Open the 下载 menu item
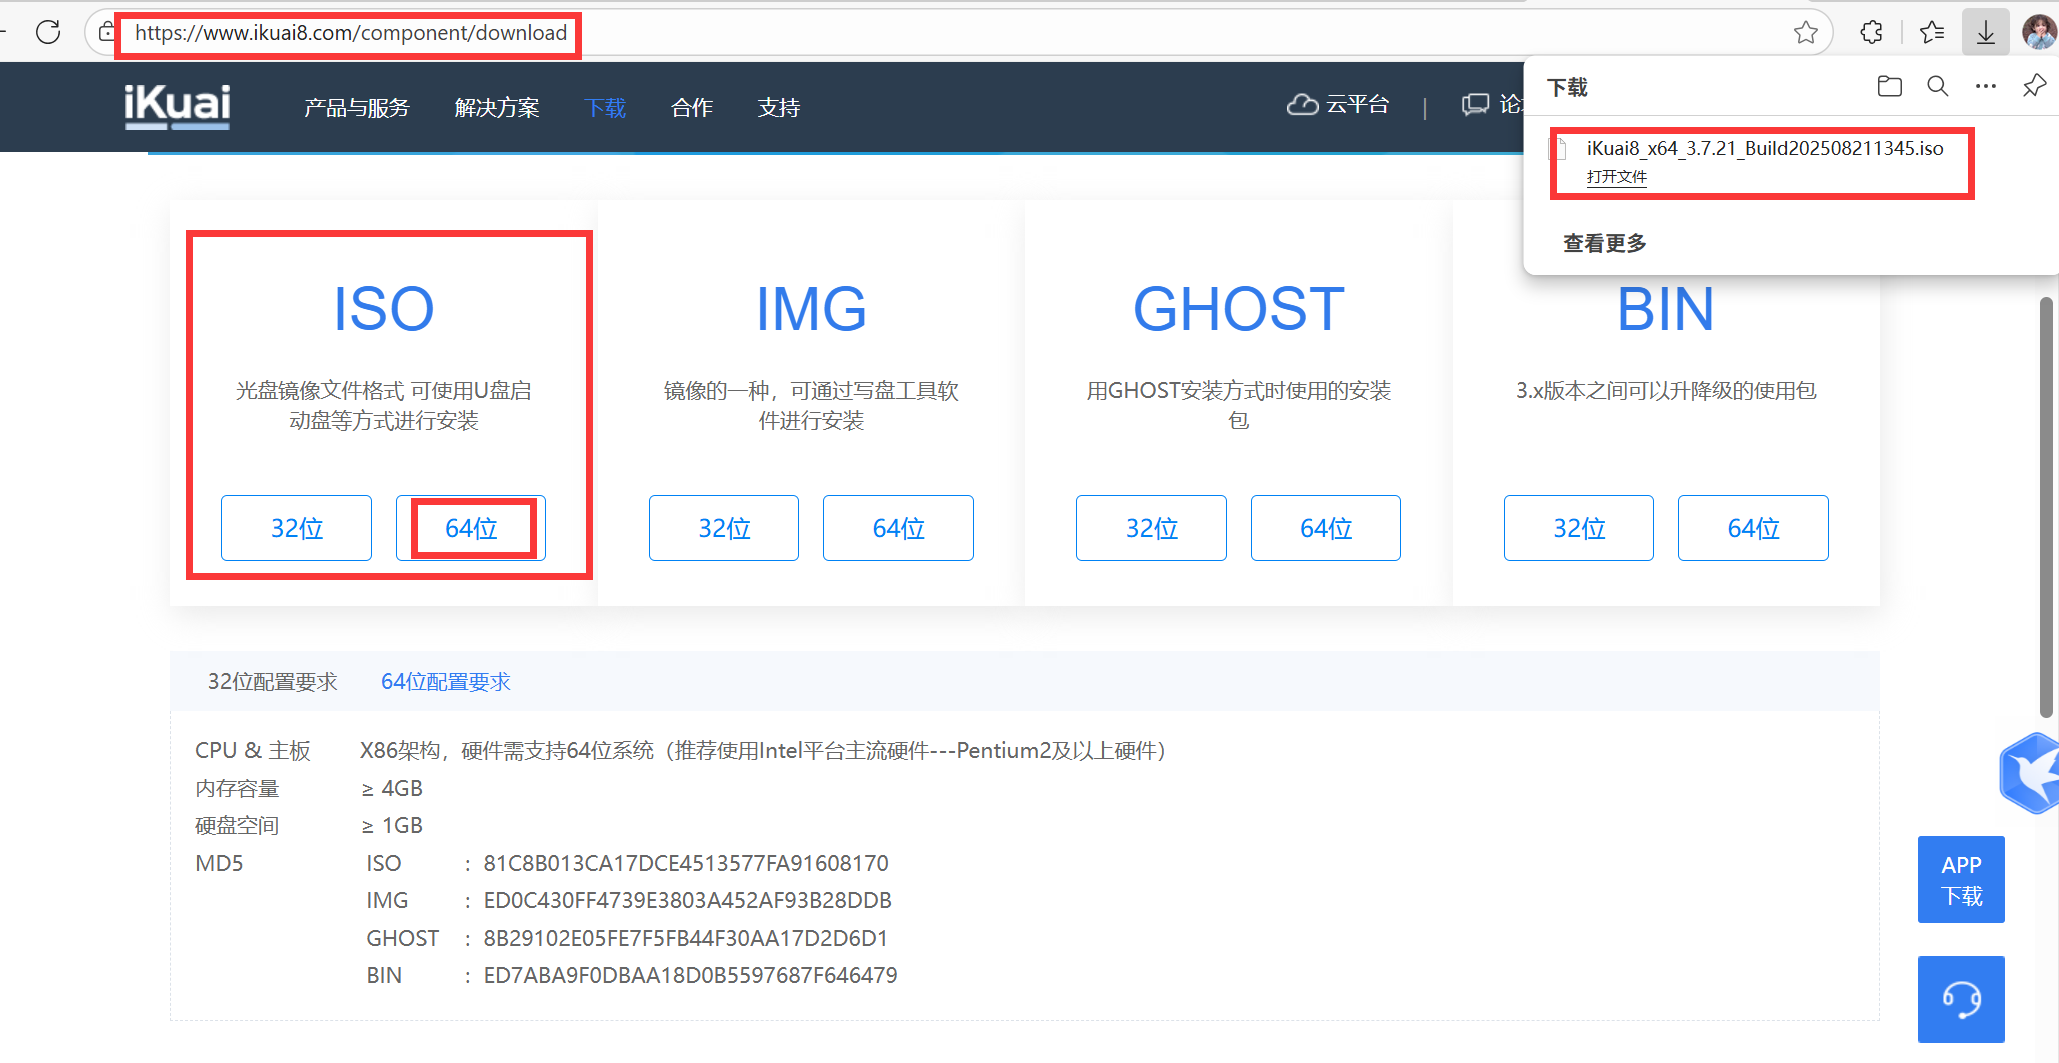 [x=605, y=107]
